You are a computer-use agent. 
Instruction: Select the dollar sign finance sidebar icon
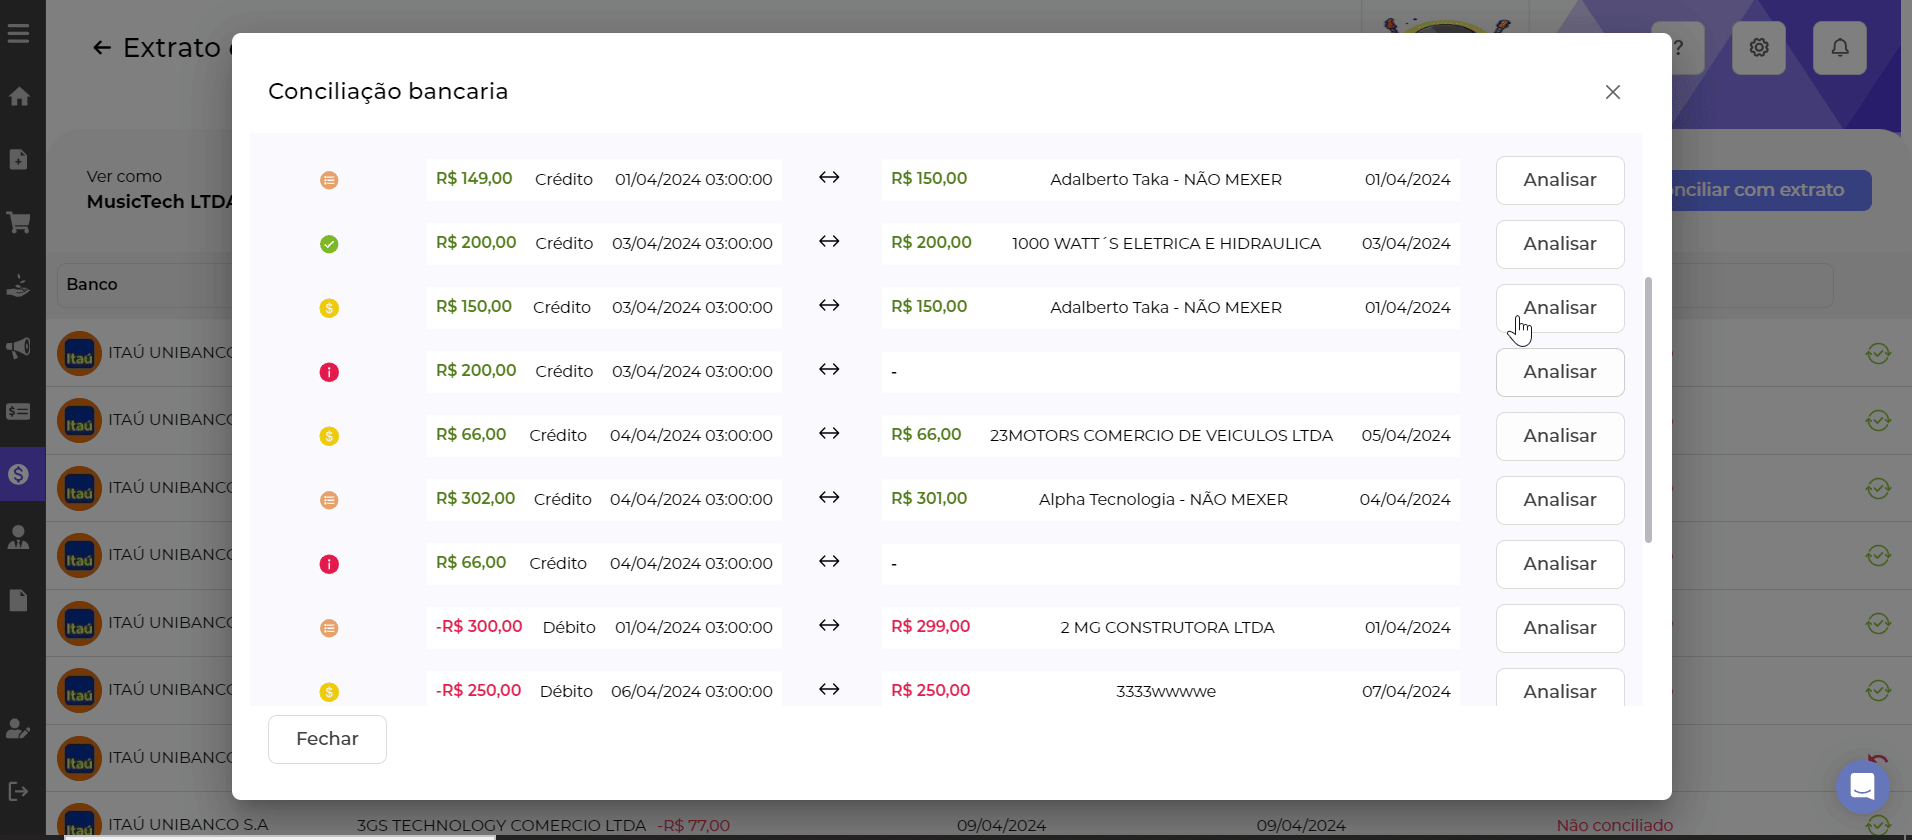19,474
